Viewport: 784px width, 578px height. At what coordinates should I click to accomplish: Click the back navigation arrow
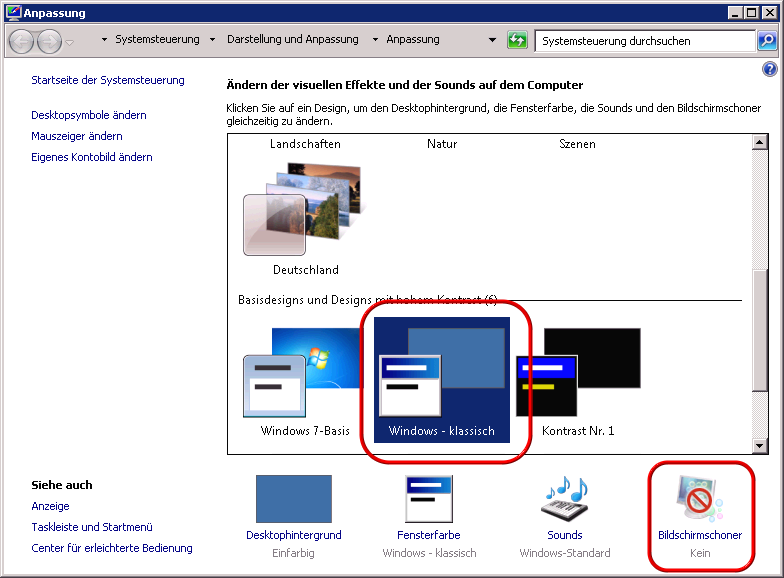click(x=22, y=42)
